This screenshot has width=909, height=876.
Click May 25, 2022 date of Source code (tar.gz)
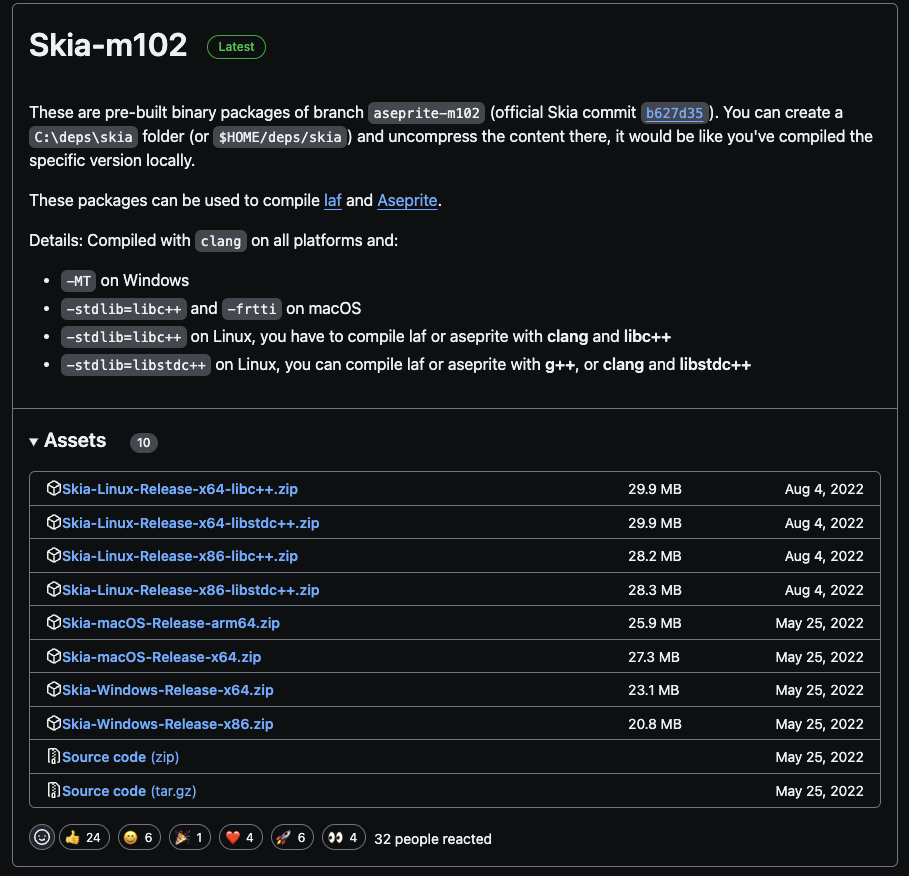point(820,791)
